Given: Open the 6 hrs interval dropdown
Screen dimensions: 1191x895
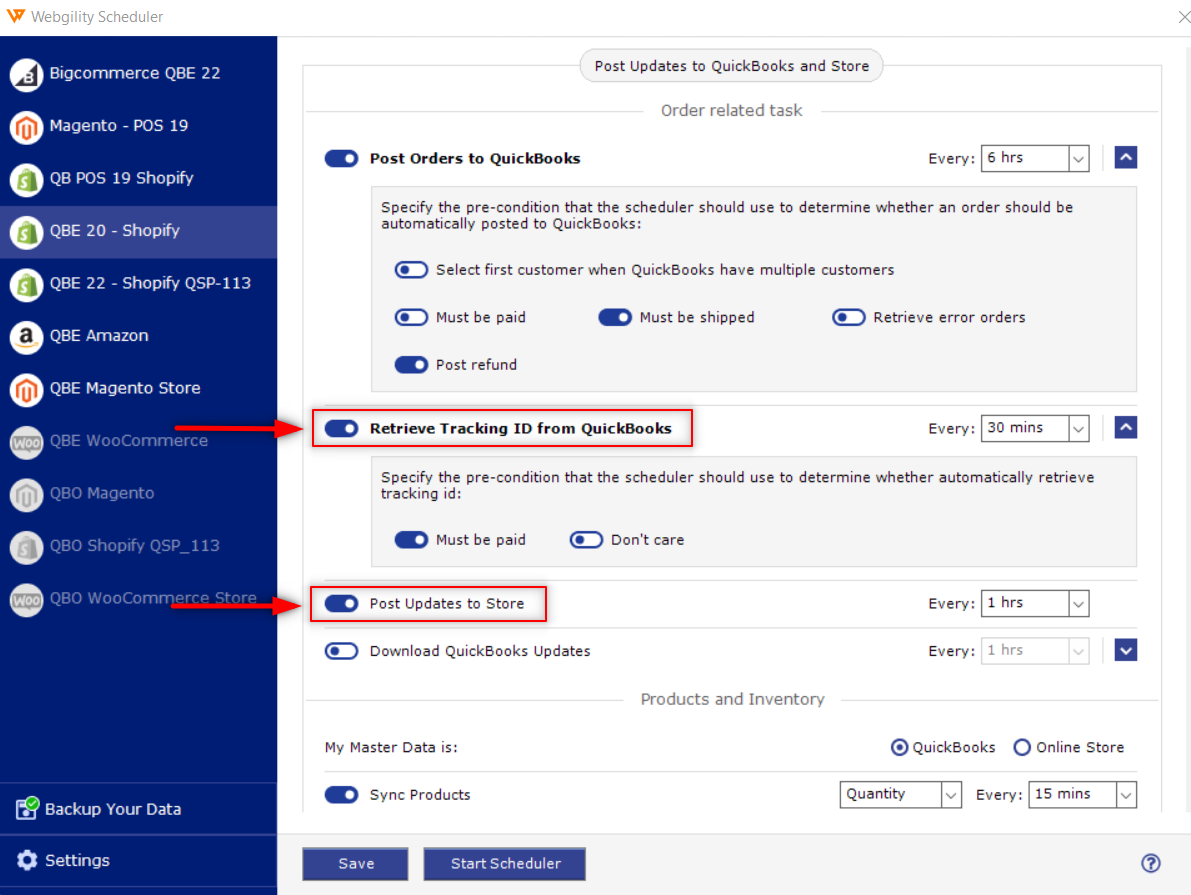Looking at the screenshot, I should point(1035,158).
